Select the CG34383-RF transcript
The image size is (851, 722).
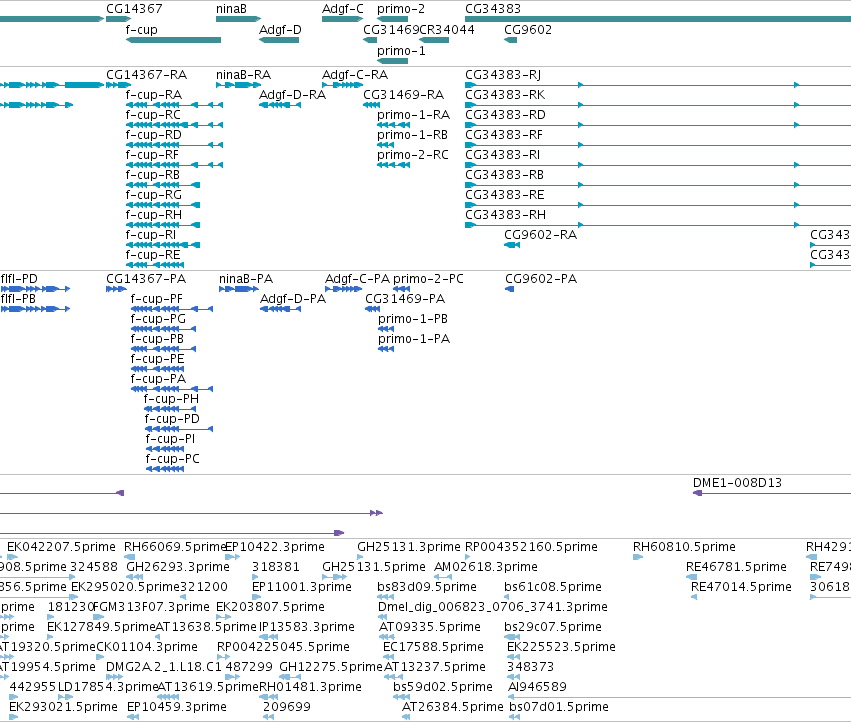(x=658, y=145)
